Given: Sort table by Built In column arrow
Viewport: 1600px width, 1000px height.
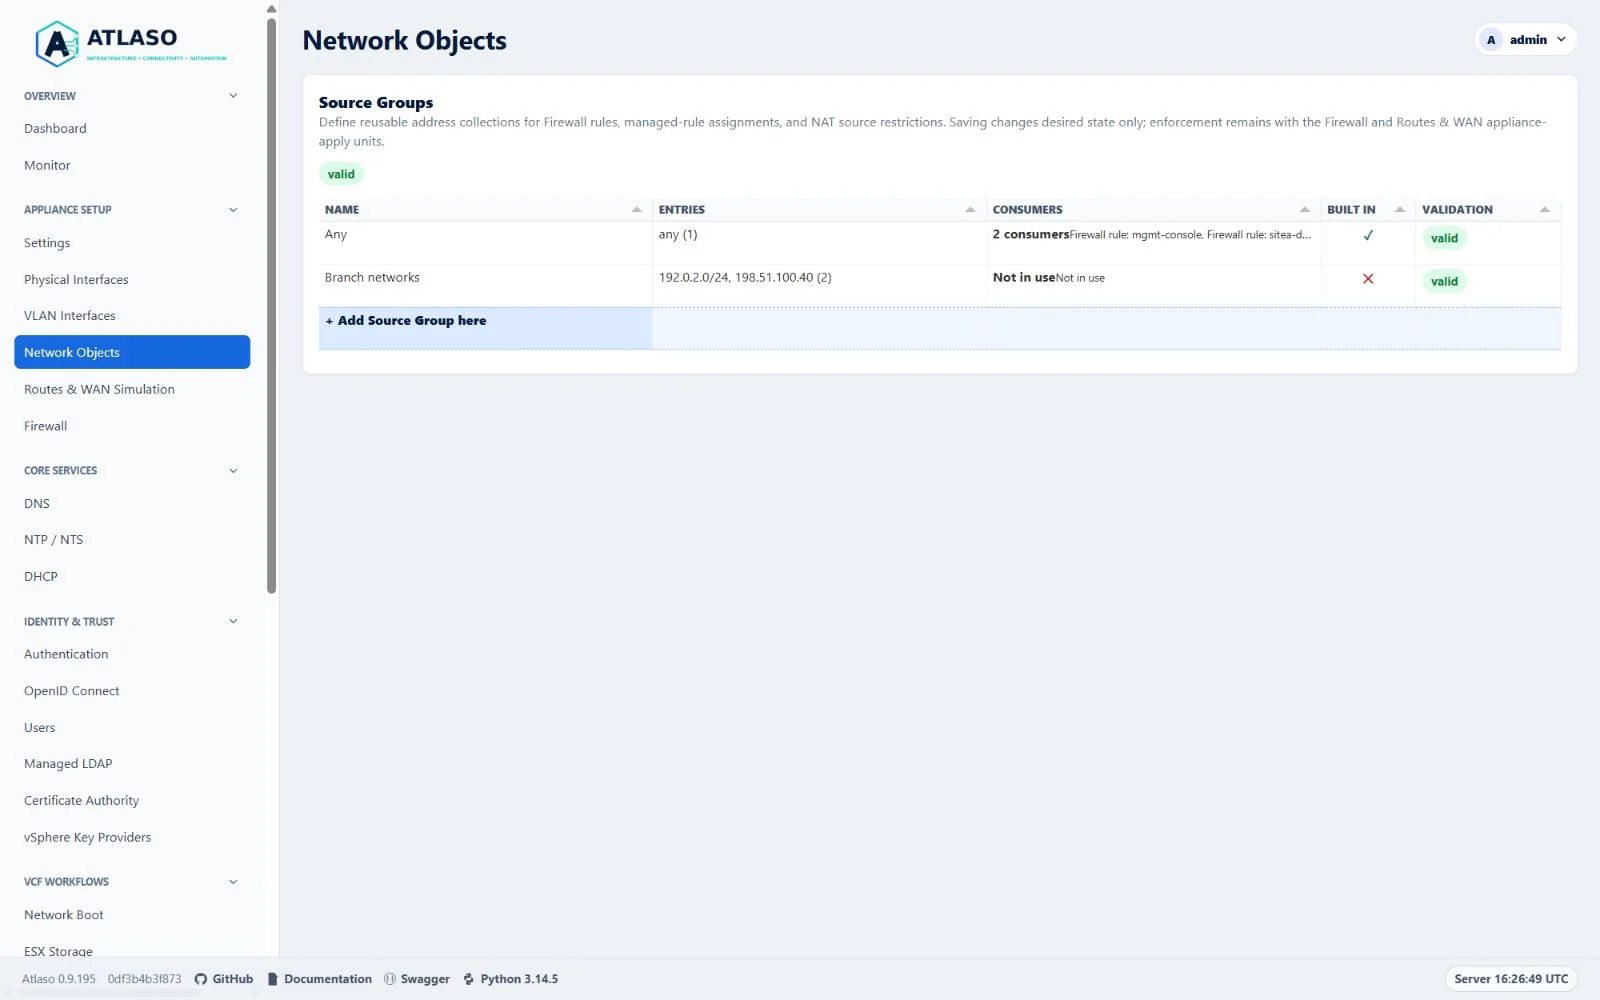Looking at the screenshot, I should point(1400,210).
